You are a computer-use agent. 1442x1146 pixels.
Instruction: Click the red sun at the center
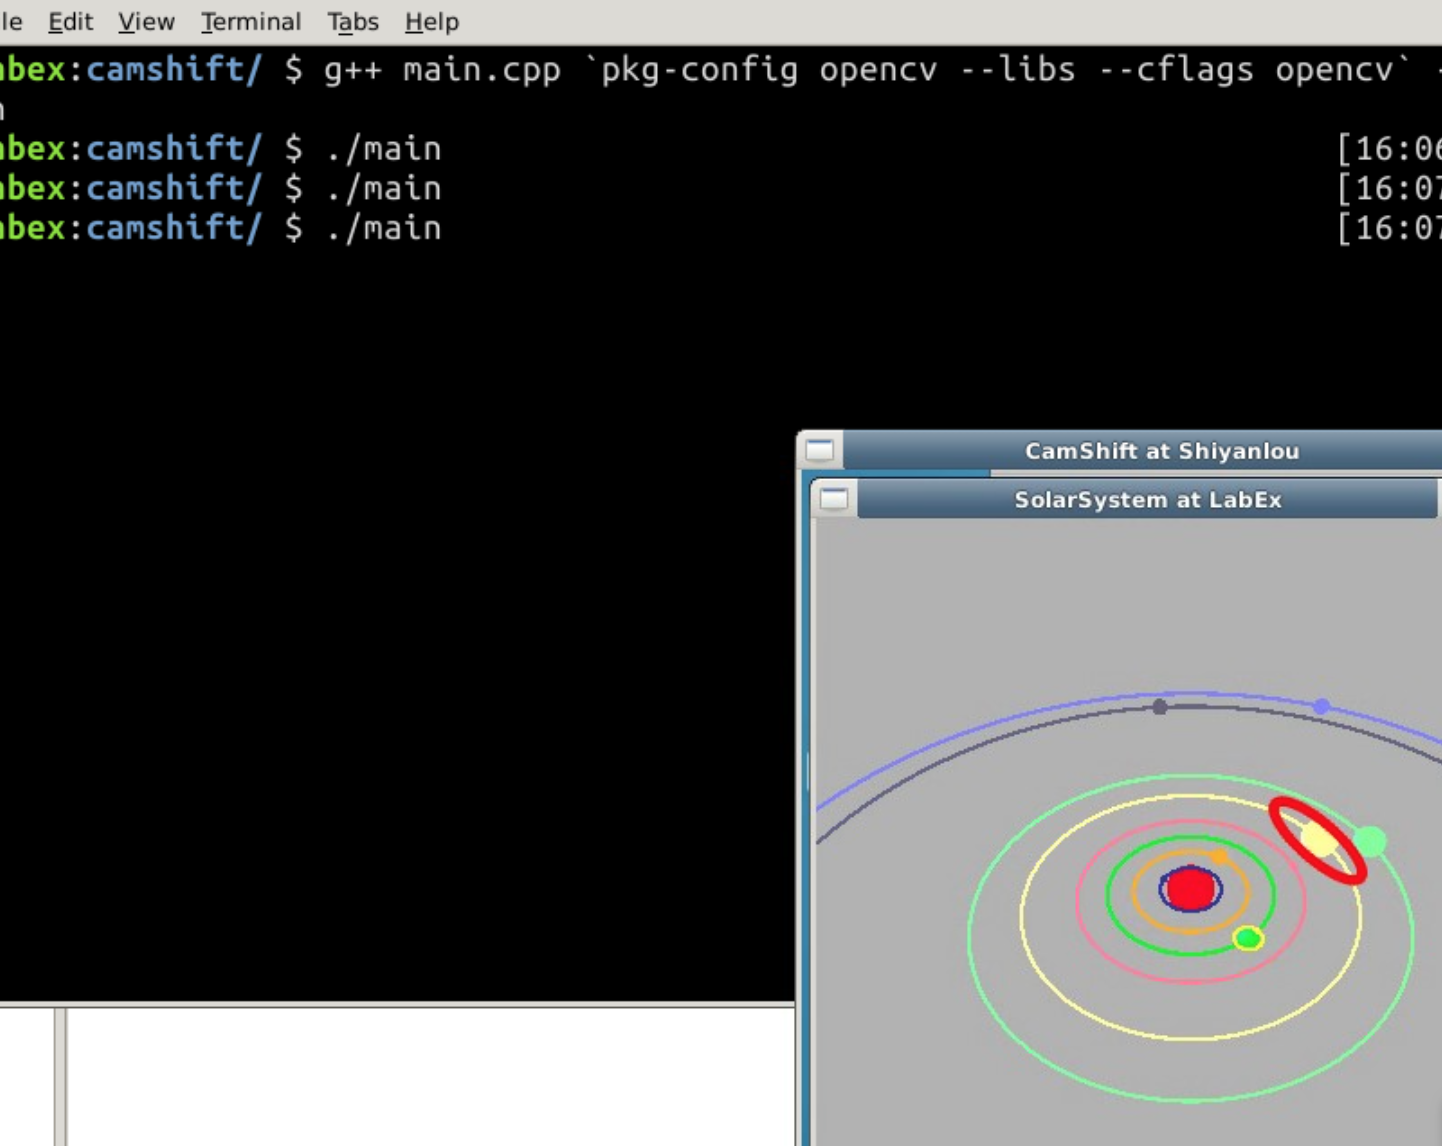coord(1190,889)
